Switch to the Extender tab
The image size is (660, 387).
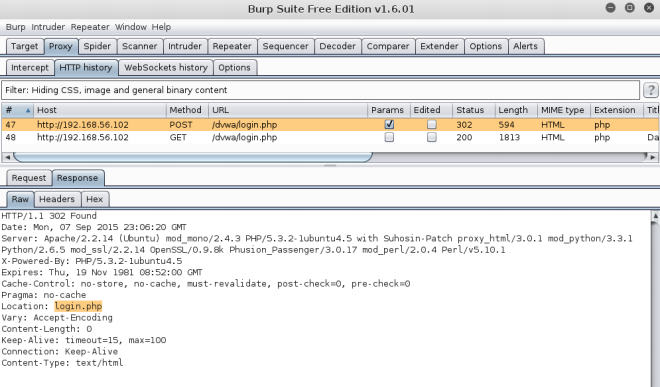point(439,46)
